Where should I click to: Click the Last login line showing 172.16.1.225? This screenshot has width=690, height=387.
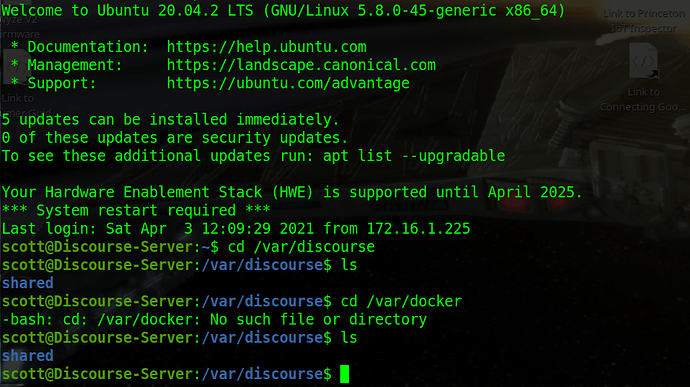236,229
